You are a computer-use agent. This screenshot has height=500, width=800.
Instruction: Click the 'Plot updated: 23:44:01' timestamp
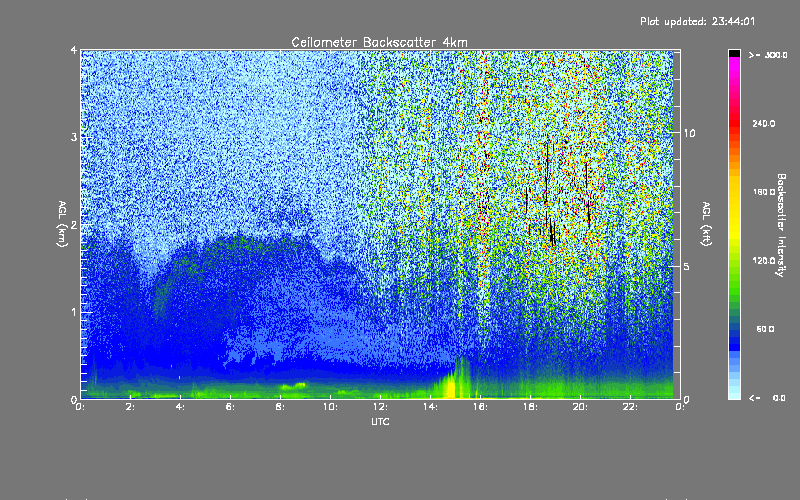point(697,21)
